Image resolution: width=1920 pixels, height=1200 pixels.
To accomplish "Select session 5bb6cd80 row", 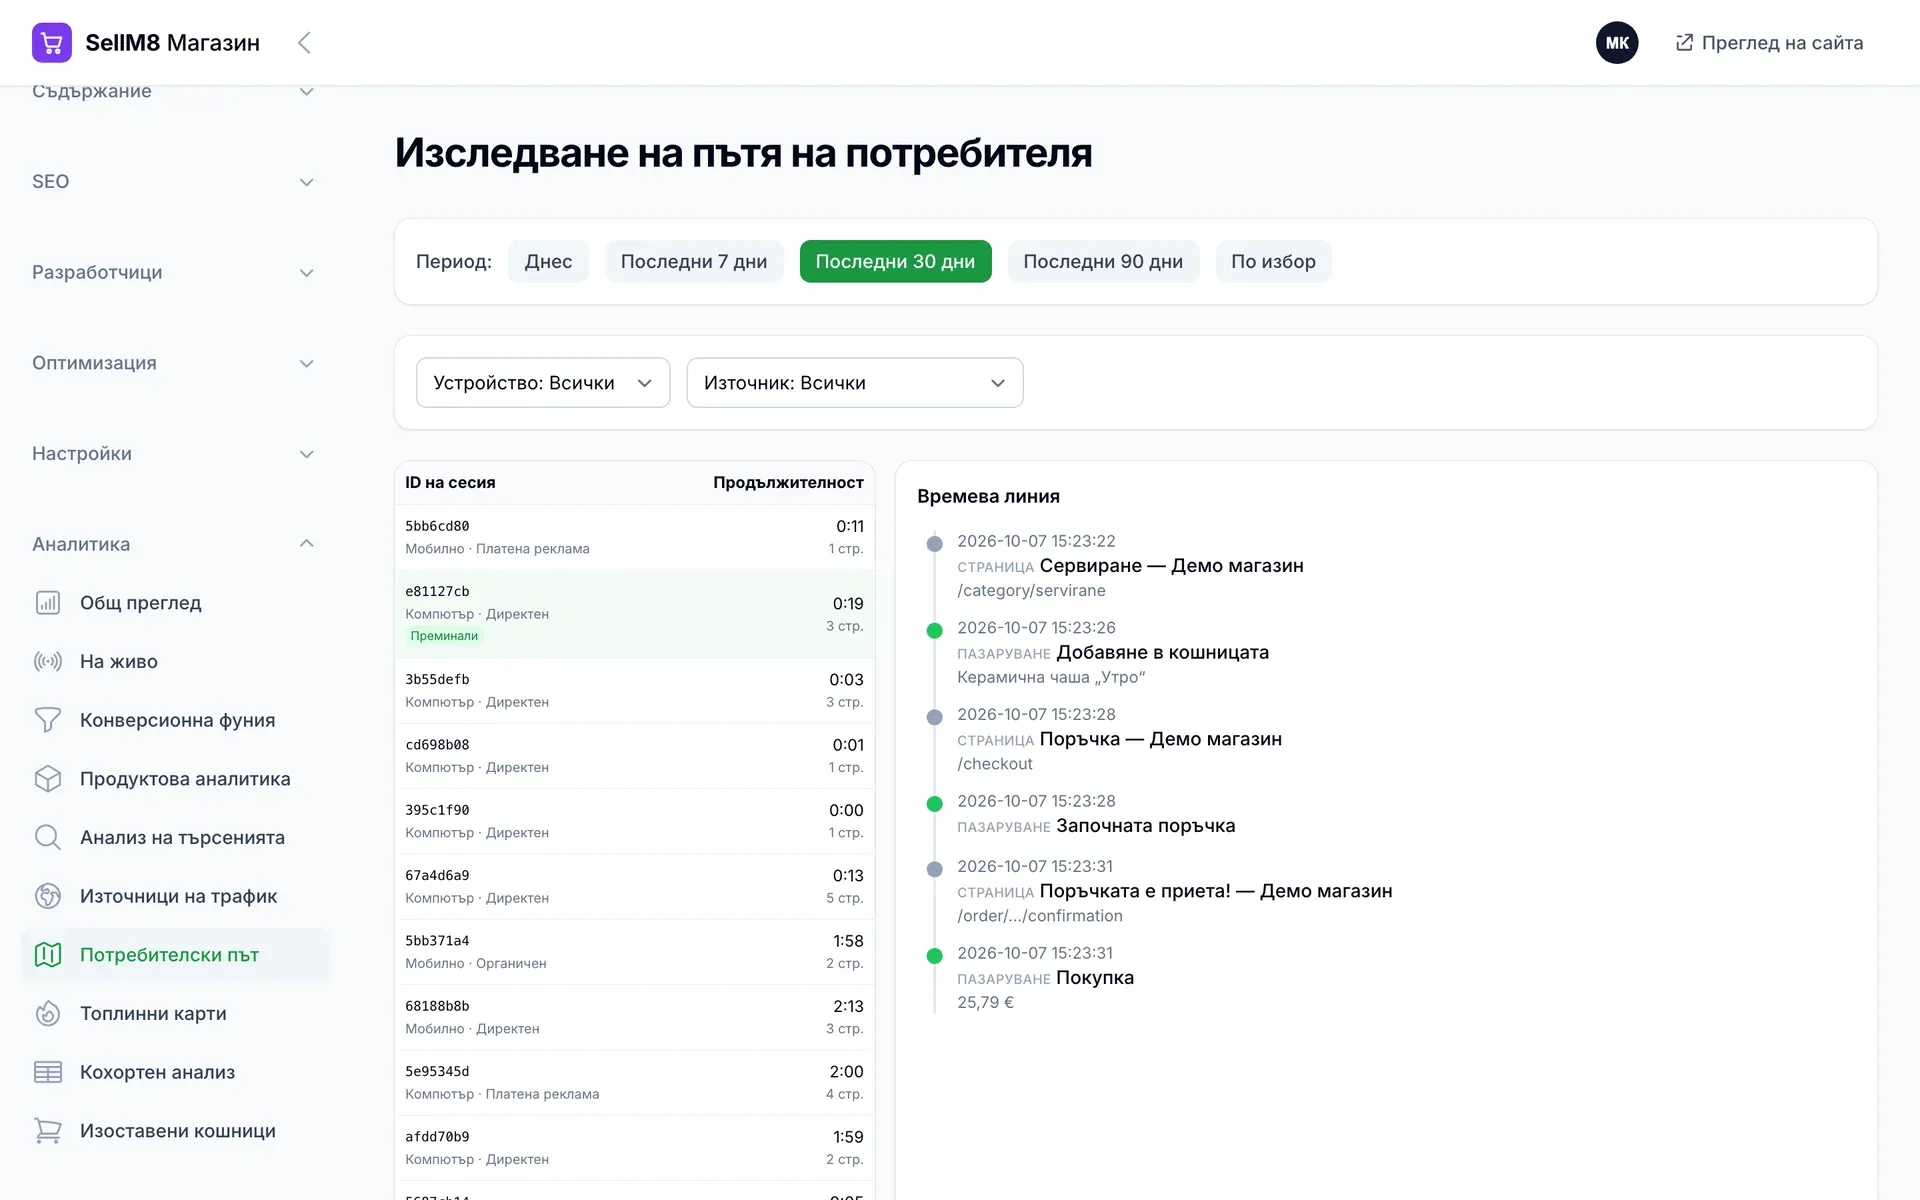I will 635,537.
